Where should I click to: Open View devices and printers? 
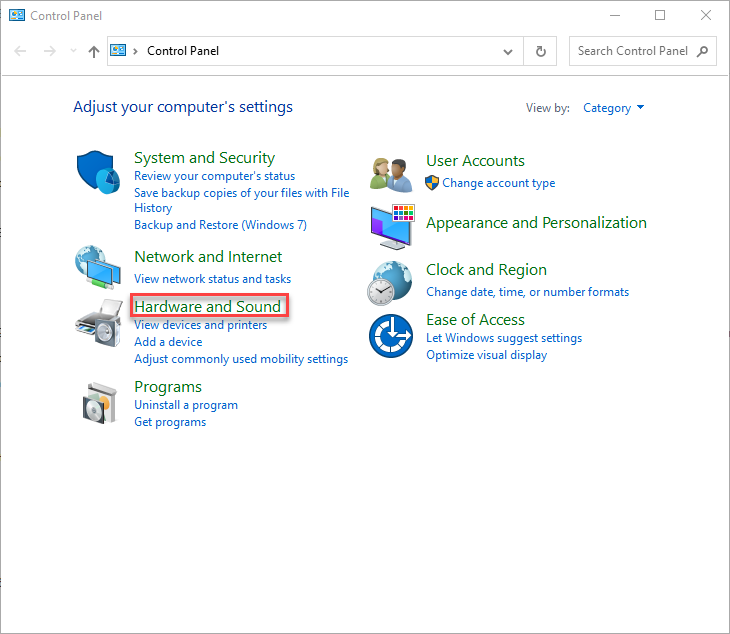click(201, 325)
